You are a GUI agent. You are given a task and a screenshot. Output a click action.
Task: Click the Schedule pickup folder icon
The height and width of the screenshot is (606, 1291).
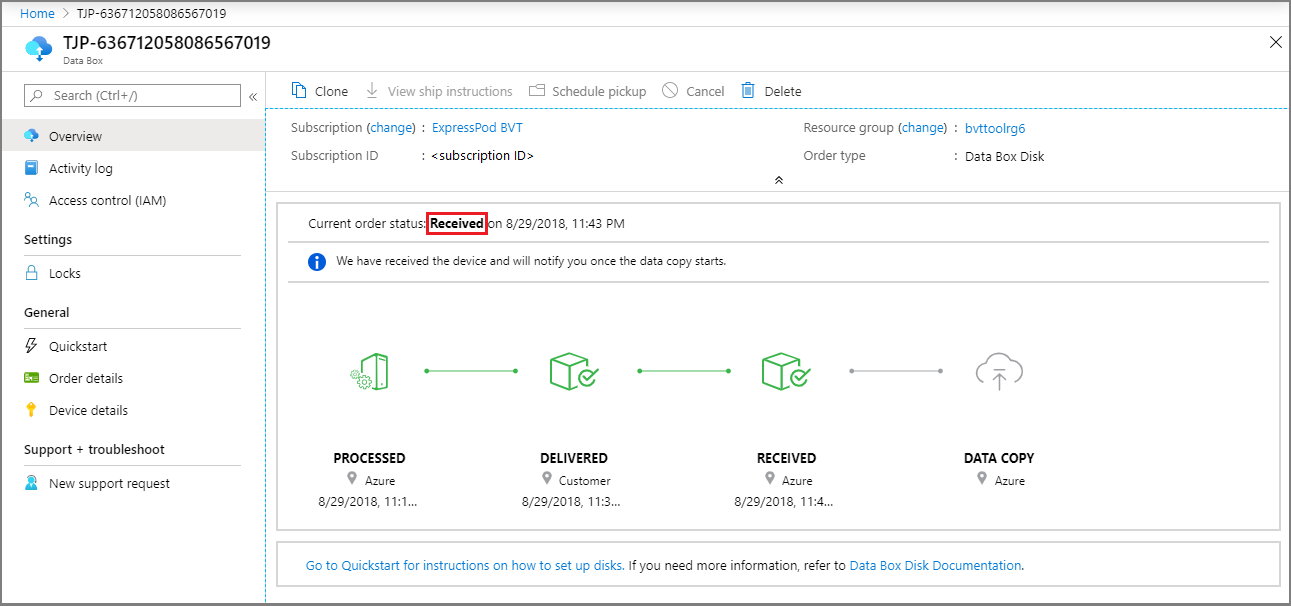coord(537,90)
